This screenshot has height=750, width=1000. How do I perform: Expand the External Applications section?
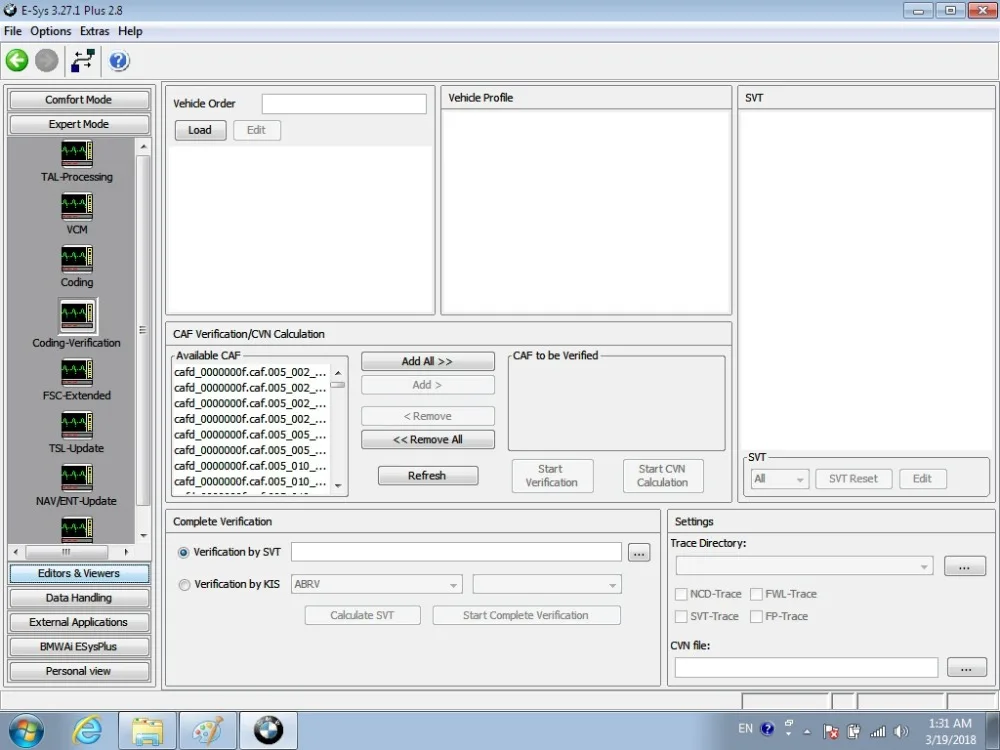tap(79, 622)
